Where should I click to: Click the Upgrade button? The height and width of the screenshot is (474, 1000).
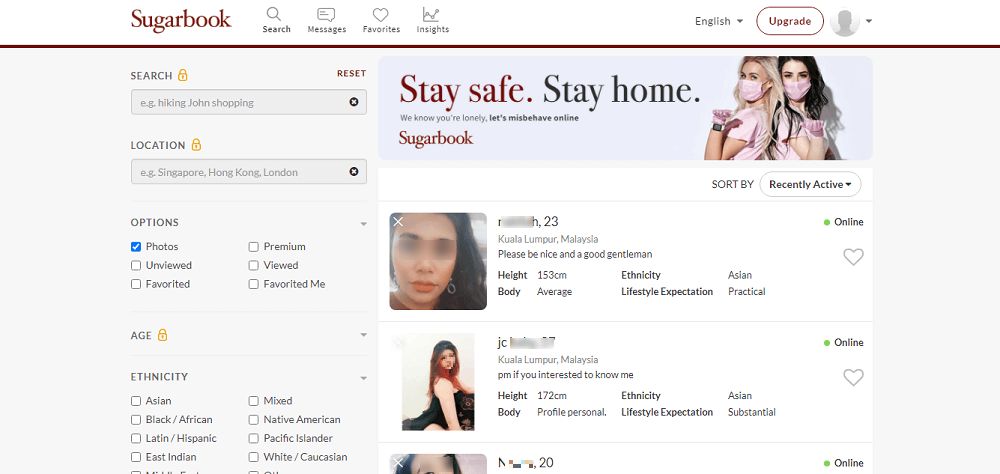(x=790, y=21)
